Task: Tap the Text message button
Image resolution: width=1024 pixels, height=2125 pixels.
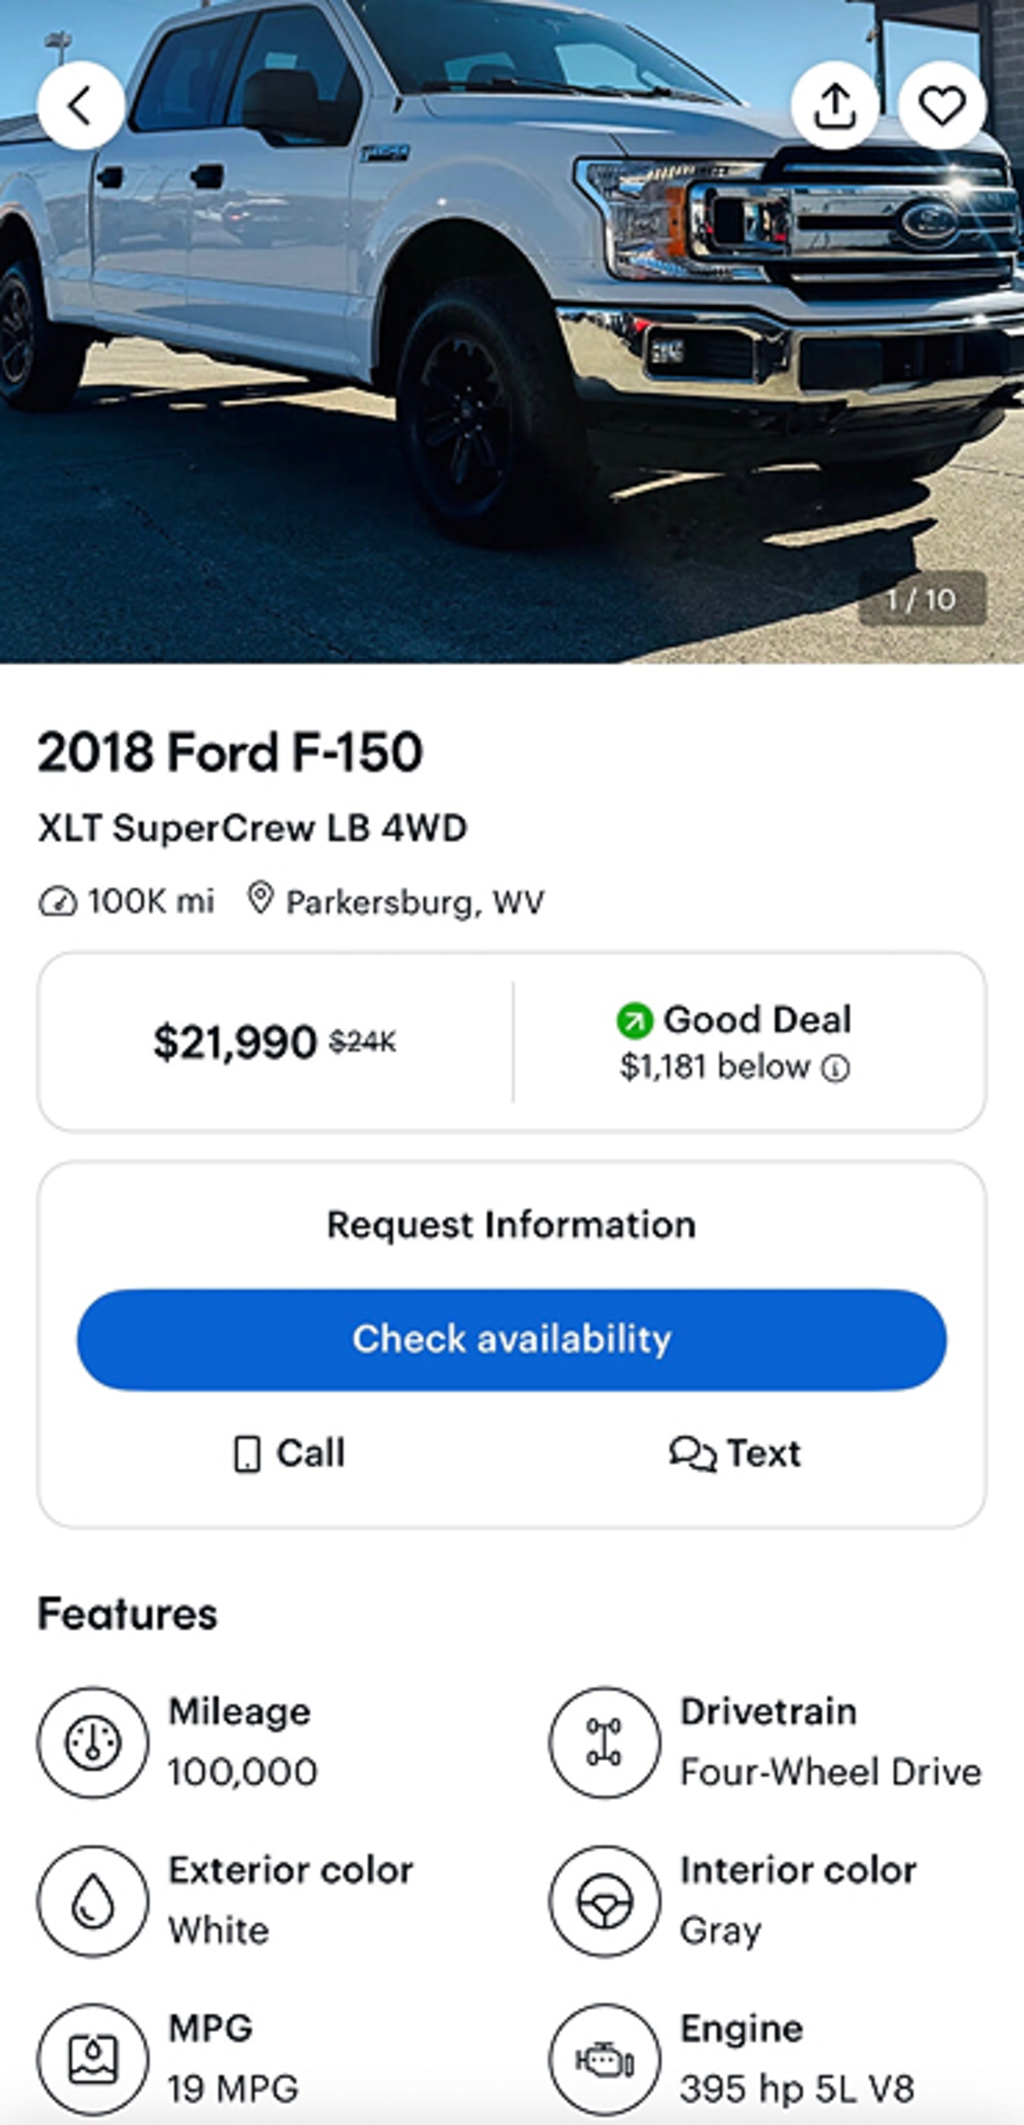Action: coord(735,1453)
